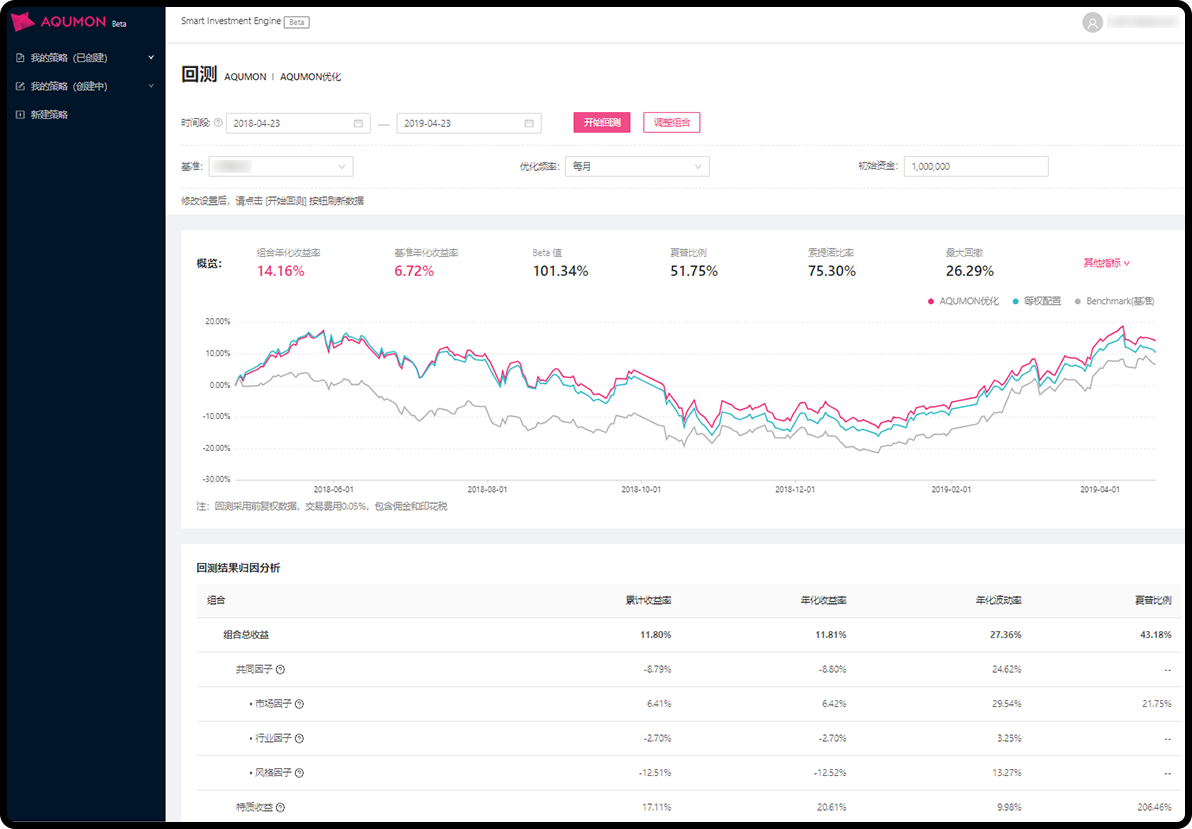1192x829 pixels.
Task: Click the edit icon beside 我的策略 (创建中)
Action: 21,87
